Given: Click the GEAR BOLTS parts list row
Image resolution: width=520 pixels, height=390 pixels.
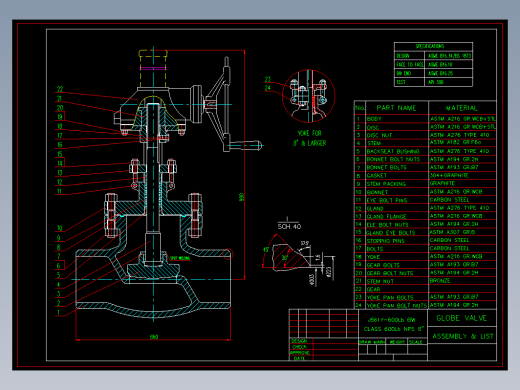Looking at the screenshot, I should tap(425, 265).
